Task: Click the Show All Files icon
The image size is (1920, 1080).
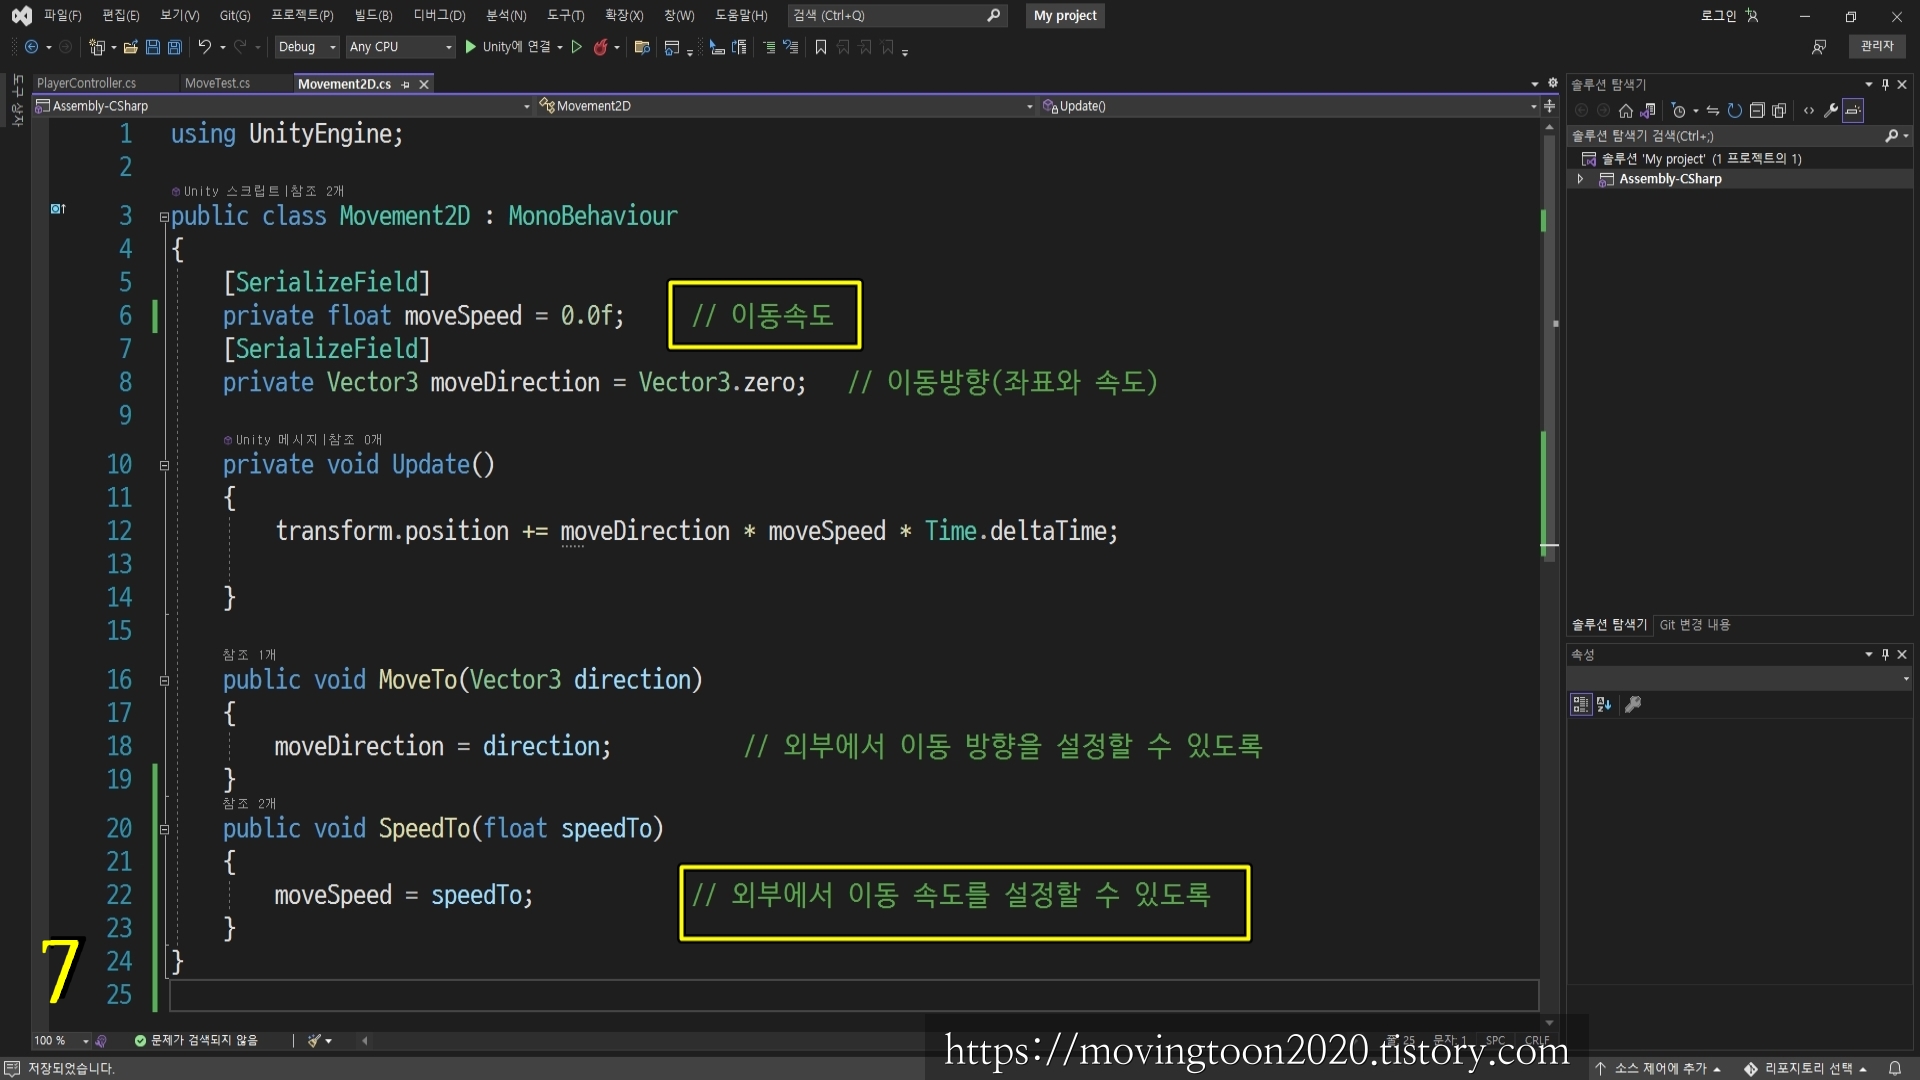Action: (x=1779, y=111)
